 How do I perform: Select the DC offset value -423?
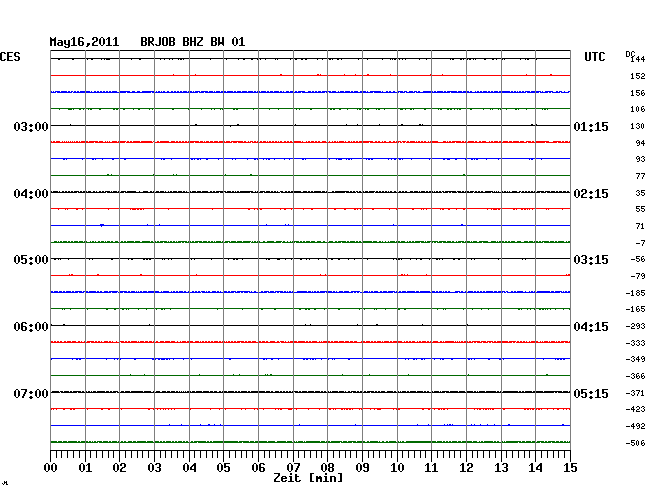(x=635, y=409)
